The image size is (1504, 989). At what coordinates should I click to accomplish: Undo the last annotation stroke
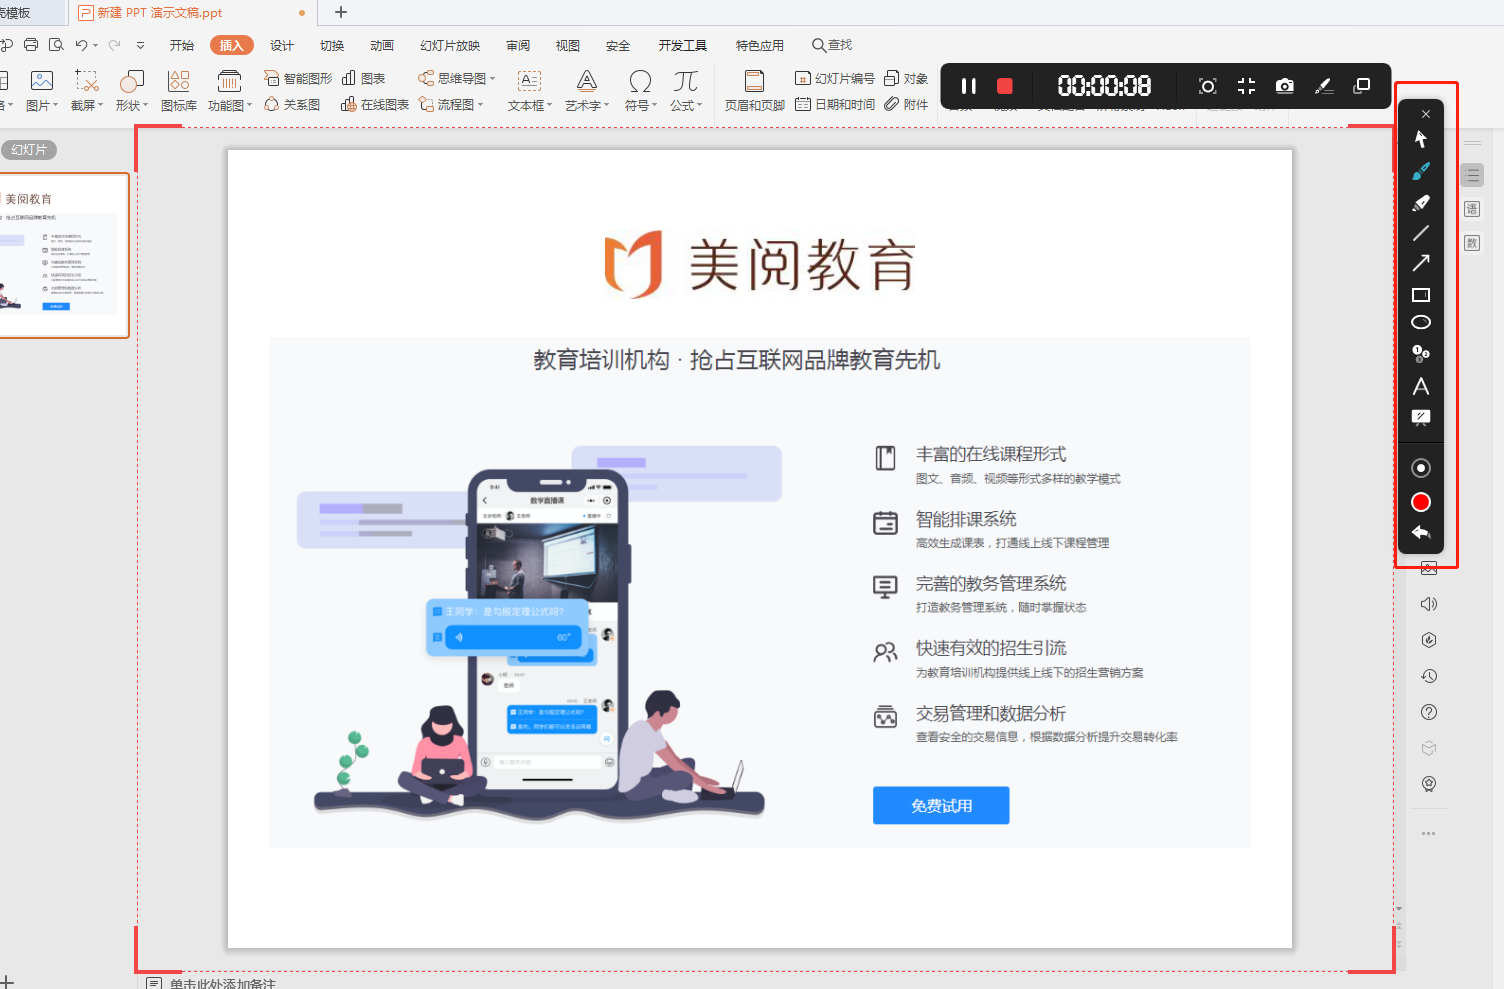pyautogui.click(x=1421, y=533)
